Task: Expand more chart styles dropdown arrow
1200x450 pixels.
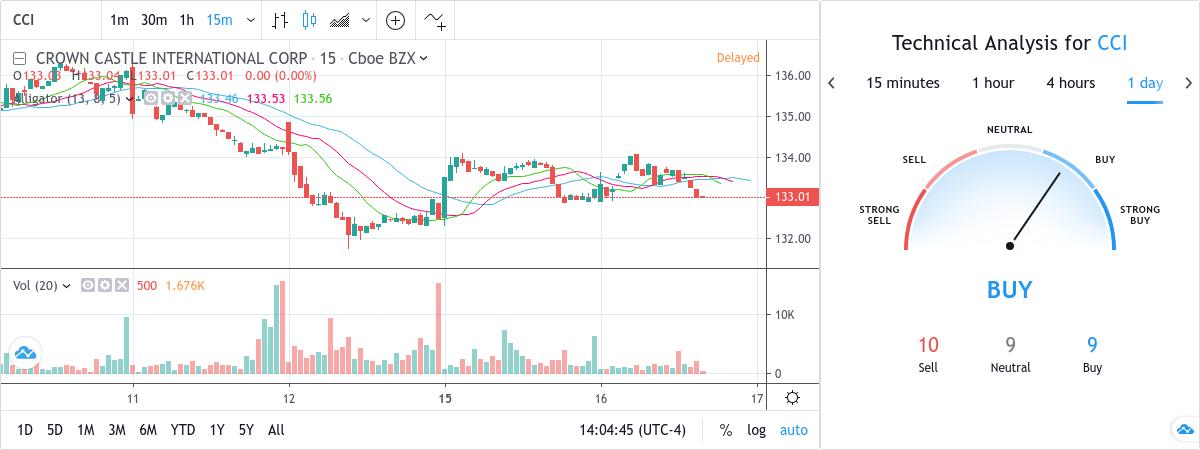Action: click(368, 20)
